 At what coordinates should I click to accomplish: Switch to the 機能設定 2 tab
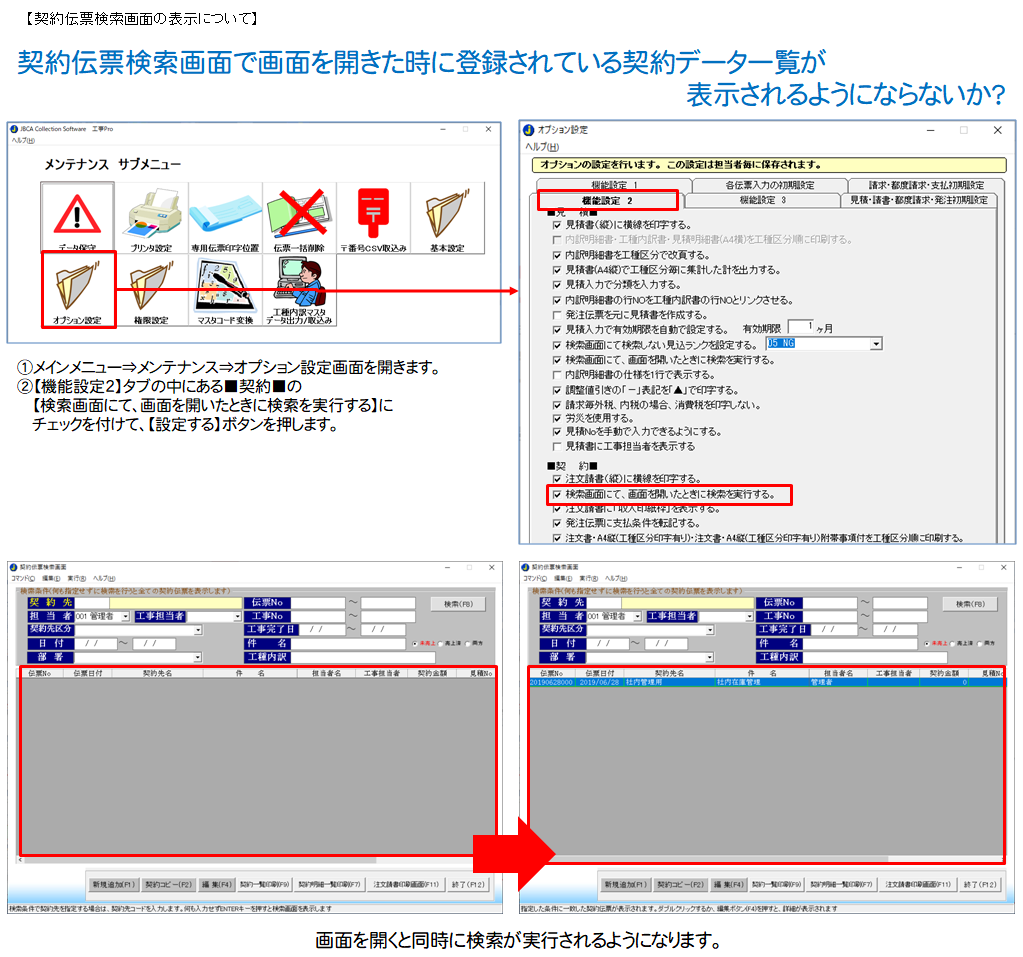(608, 200)
